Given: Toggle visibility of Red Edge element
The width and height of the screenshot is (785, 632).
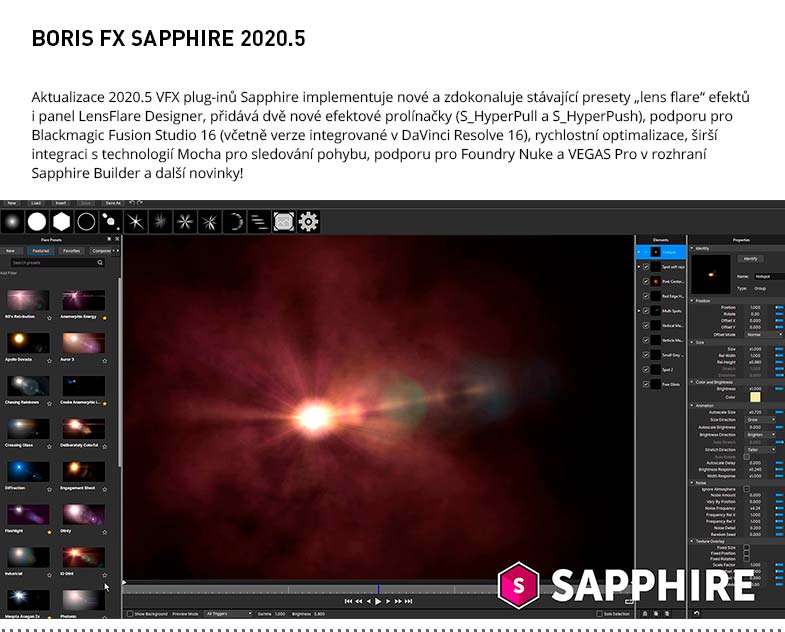Looking at the screenshot, I should [646, 296].
